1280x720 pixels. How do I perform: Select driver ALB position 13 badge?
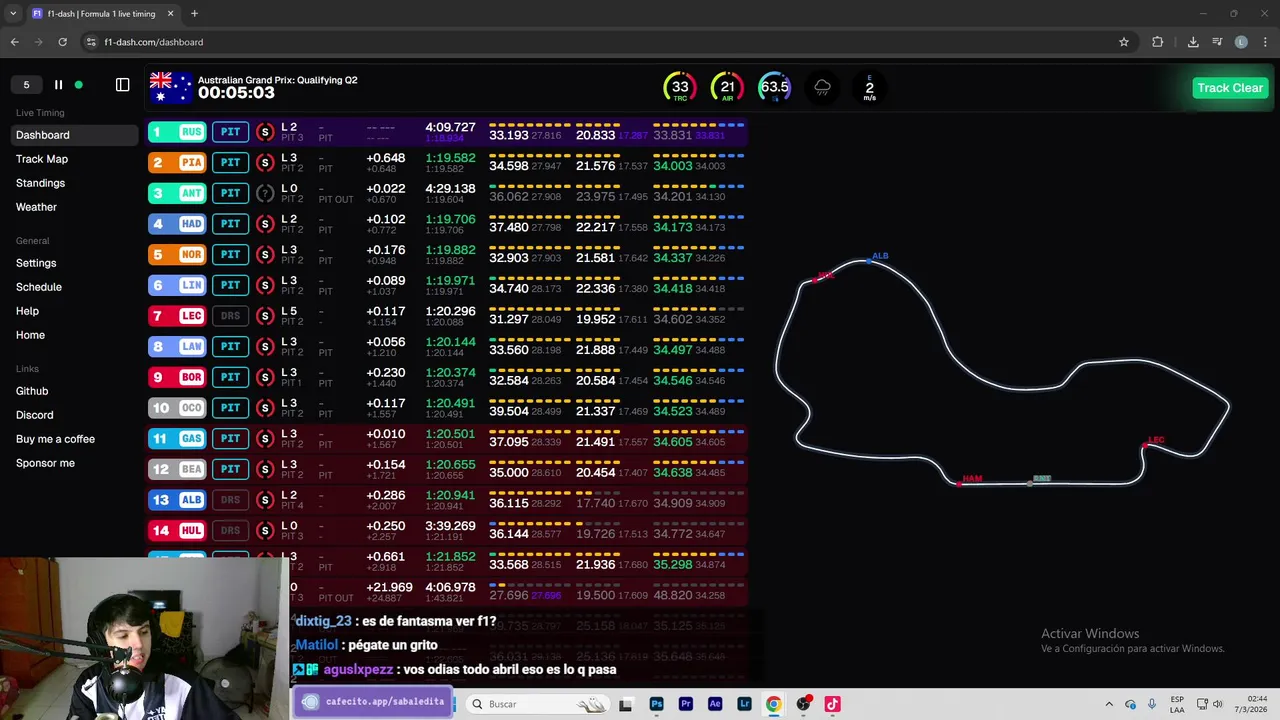point(177,500)
